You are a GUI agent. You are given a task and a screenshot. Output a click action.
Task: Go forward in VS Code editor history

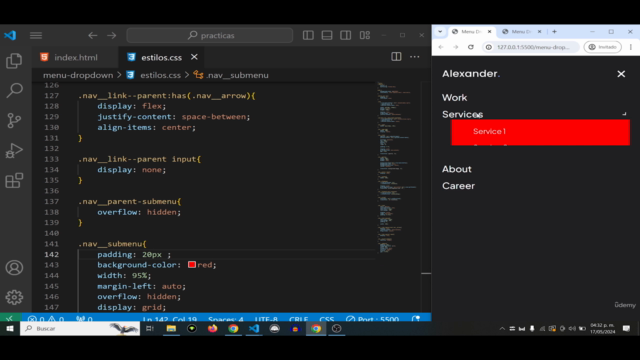point(111,36)
